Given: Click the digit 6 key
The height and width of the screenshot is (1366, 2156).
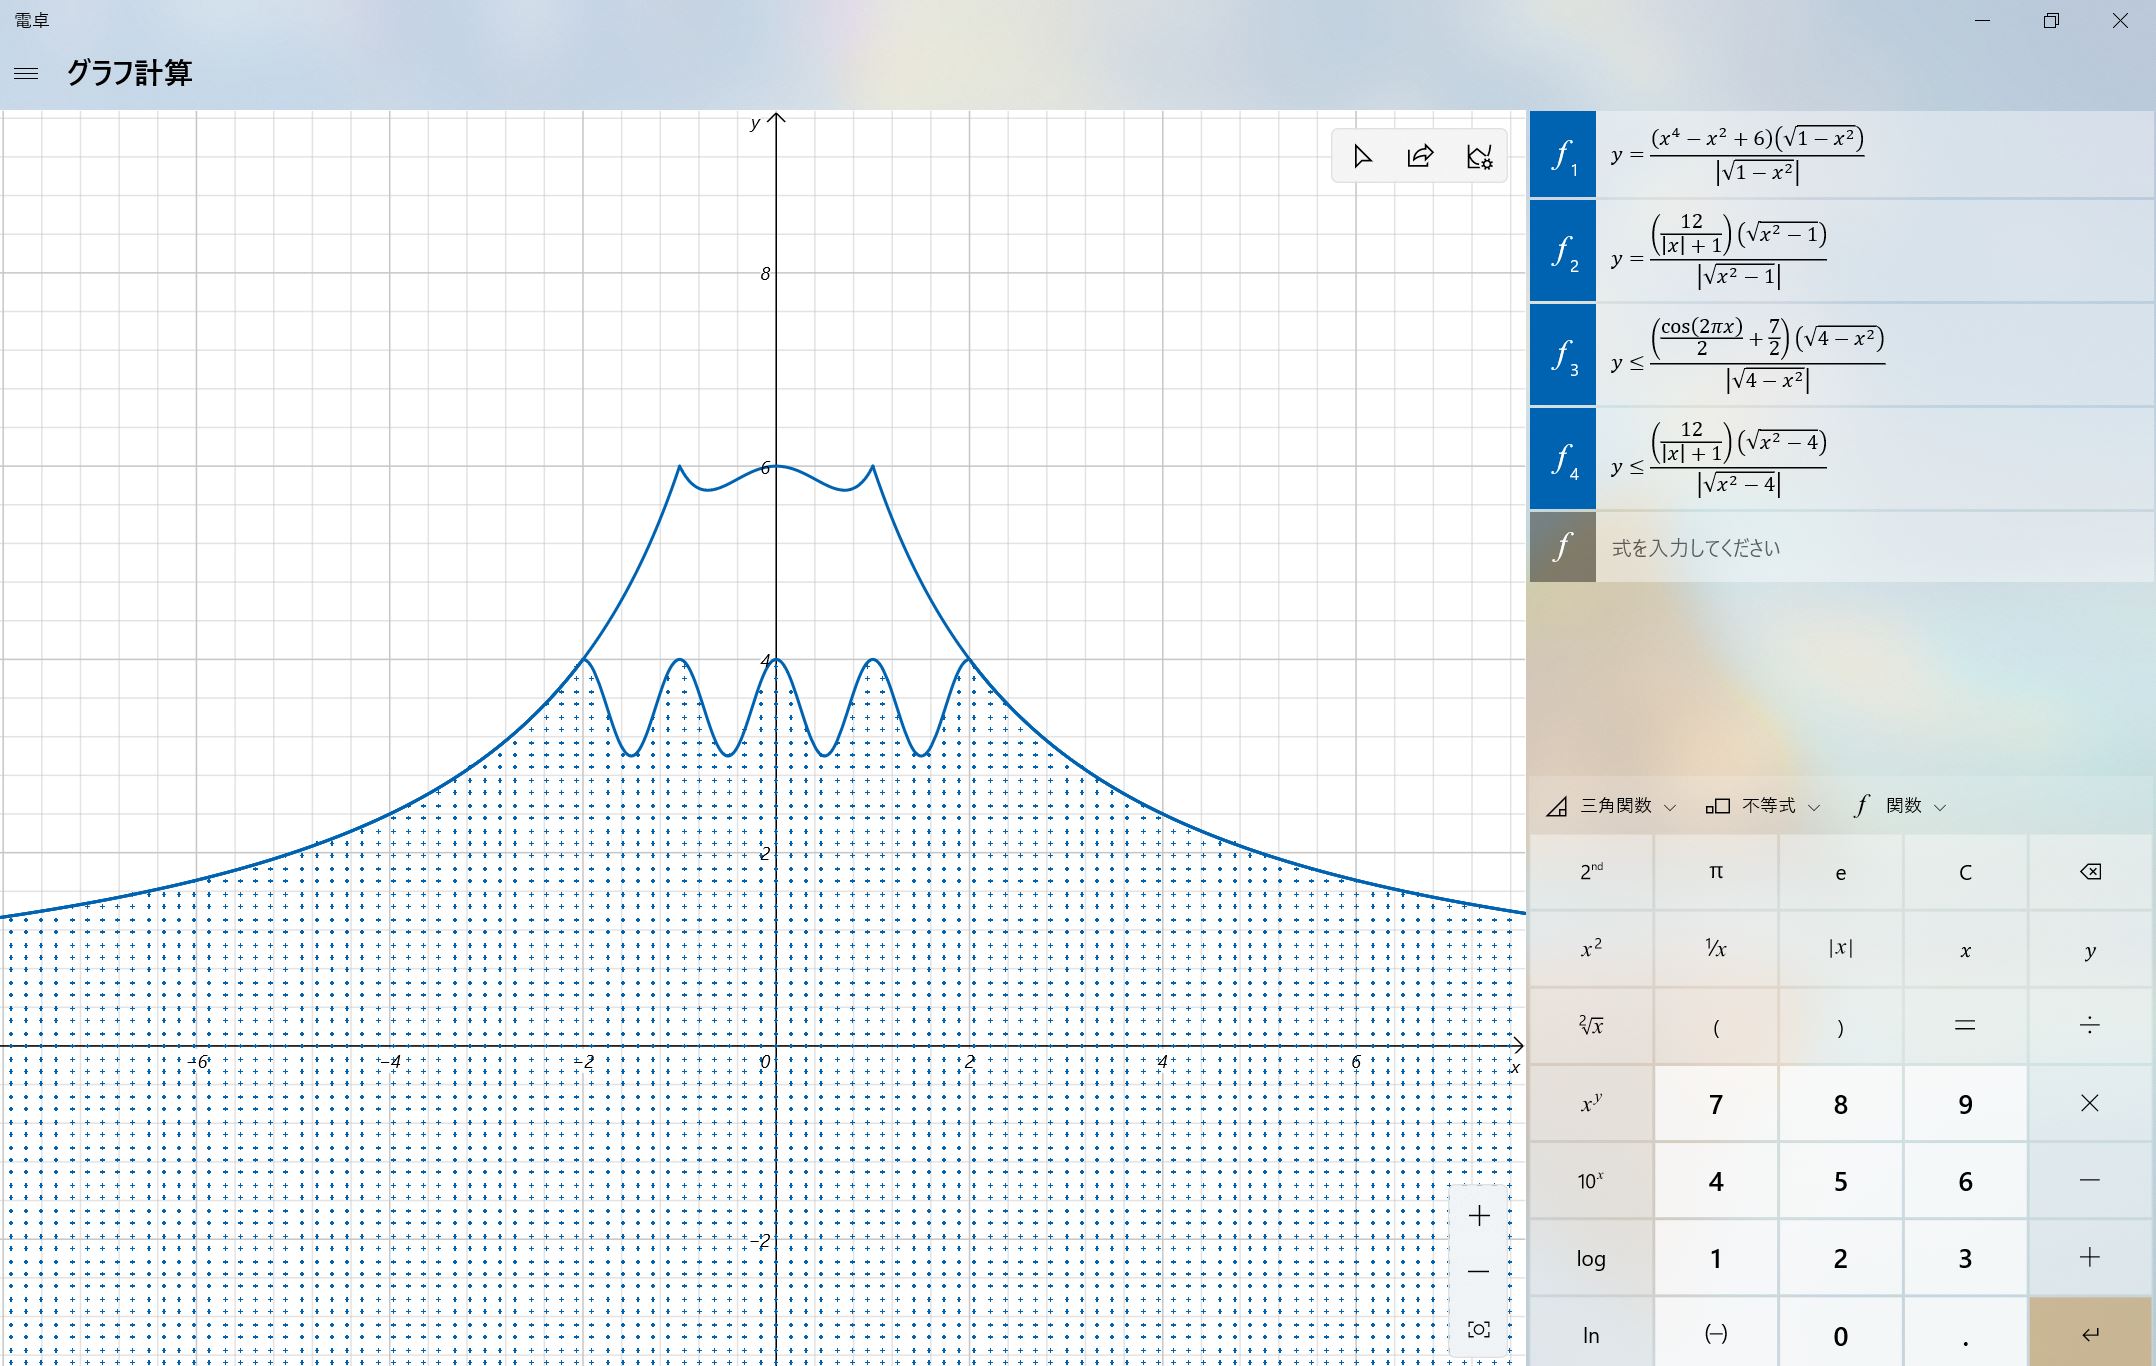Looking at the screenshot, I should (1965, 1181).
